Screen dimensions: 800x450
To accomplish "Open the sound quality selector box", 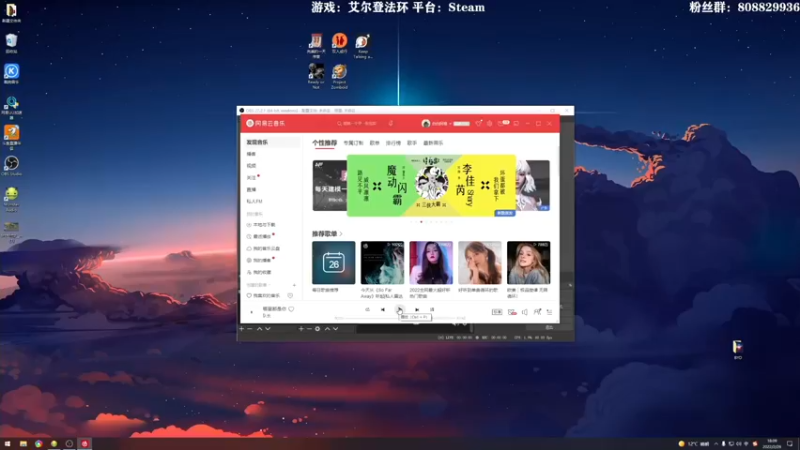I will pyautogui.click(x=496, y=312).
